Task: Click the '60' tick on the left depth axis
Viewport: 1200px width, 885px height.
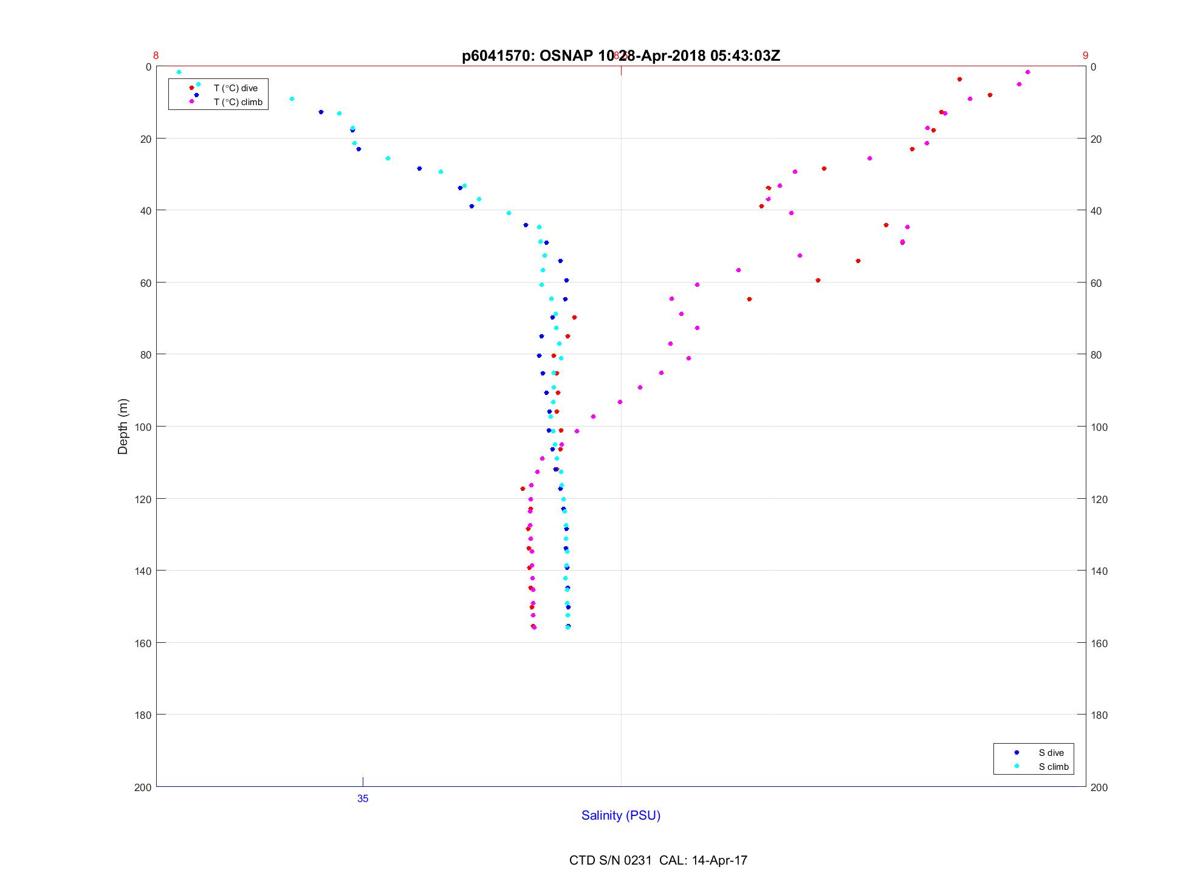Action: (144, 283)
